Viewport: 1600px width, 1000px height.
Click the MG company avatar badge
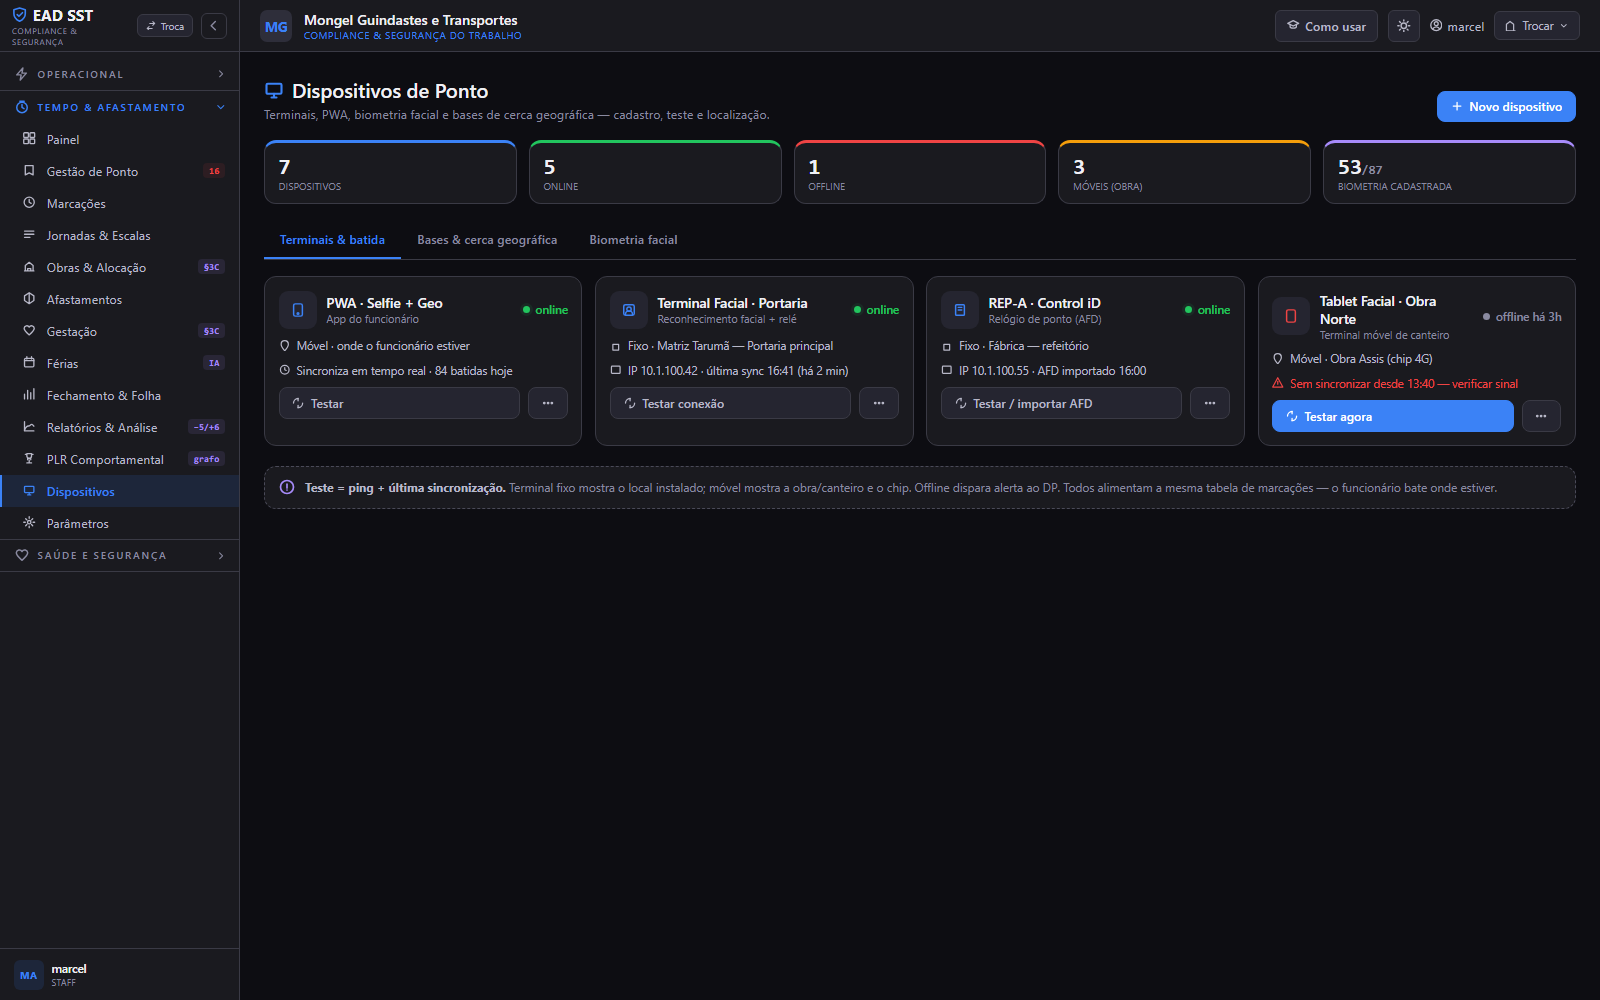point(276,27)
